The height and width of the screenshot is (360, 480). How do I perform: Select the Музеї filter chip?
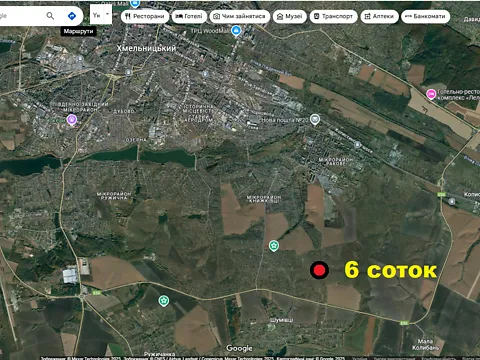[x=289, y=16]
